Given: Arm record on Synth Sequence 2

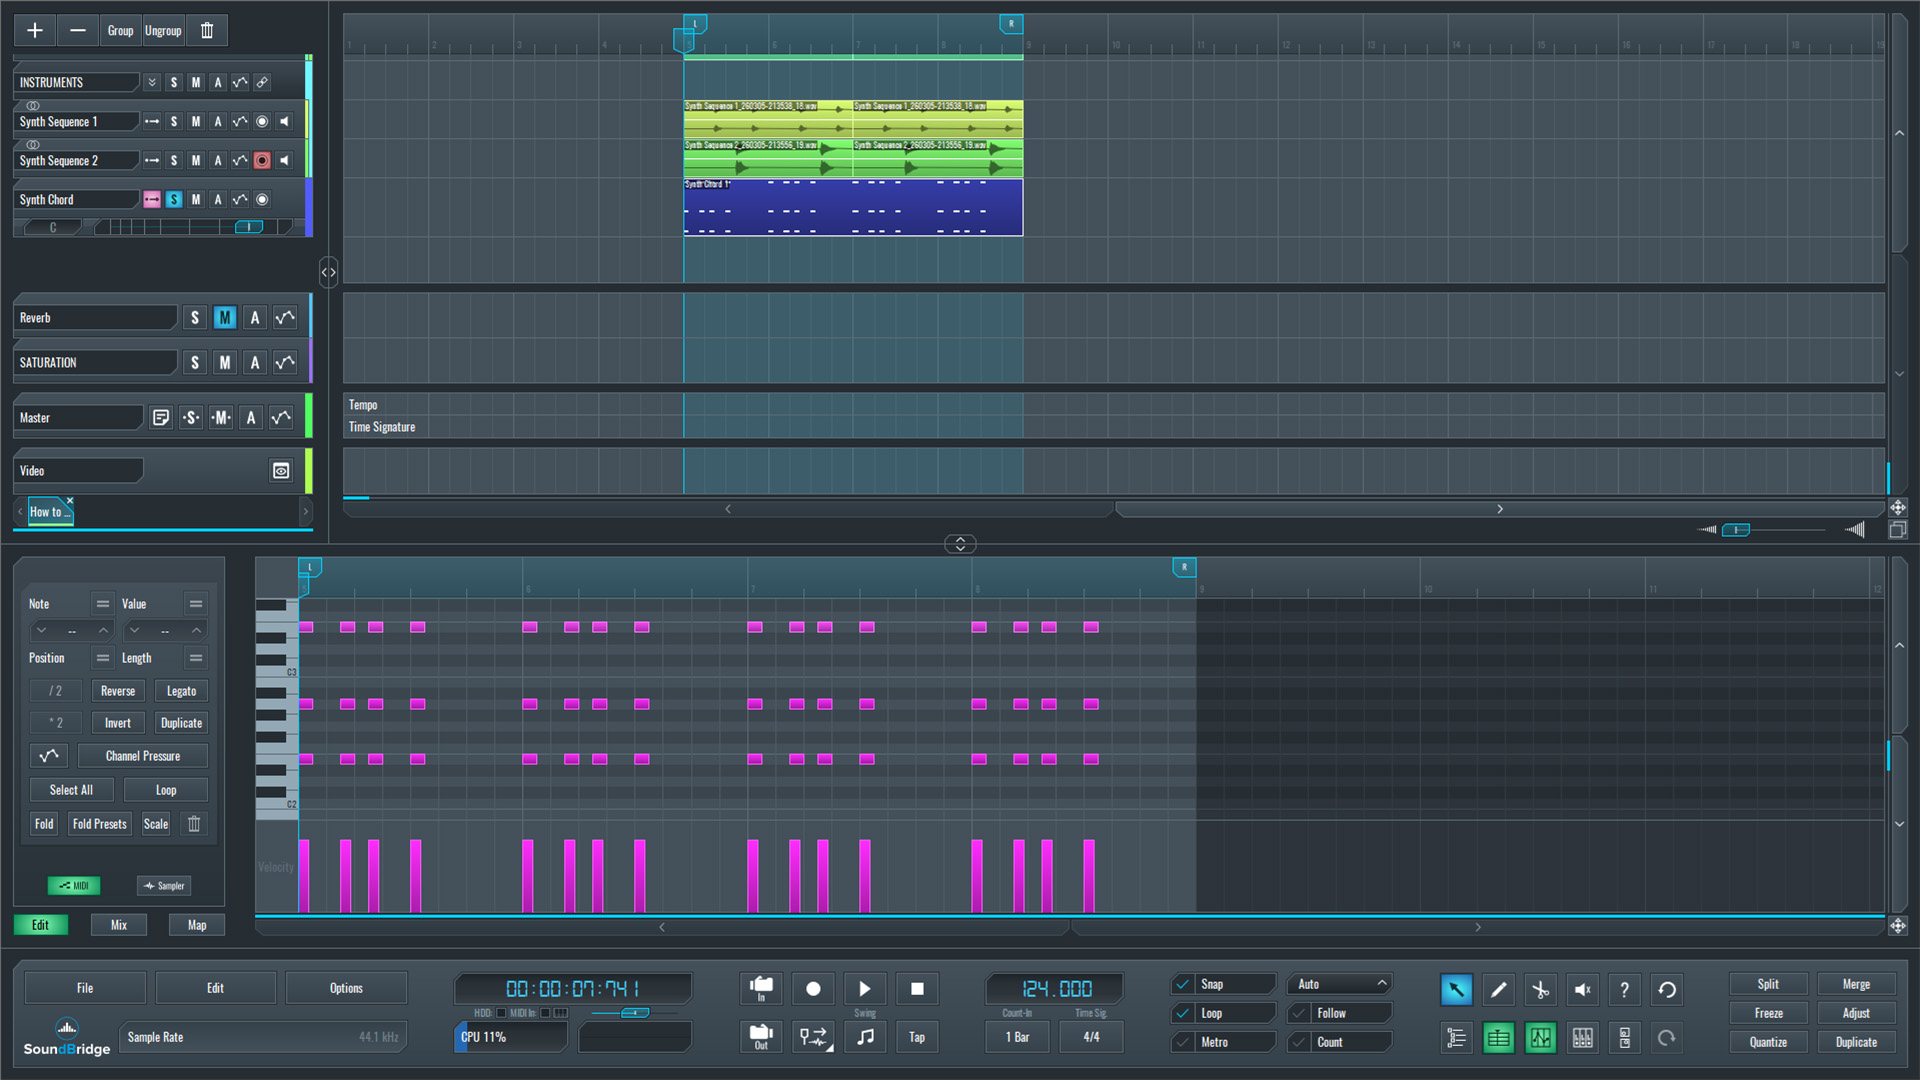Looking at the screenshot, I should pos(262,160).
